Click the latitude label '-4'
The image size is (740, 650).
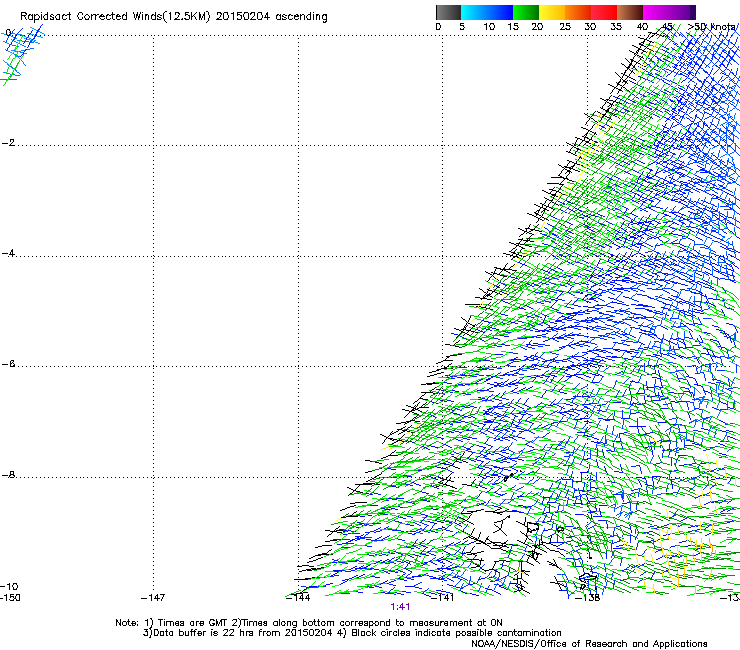pos(8,253)
